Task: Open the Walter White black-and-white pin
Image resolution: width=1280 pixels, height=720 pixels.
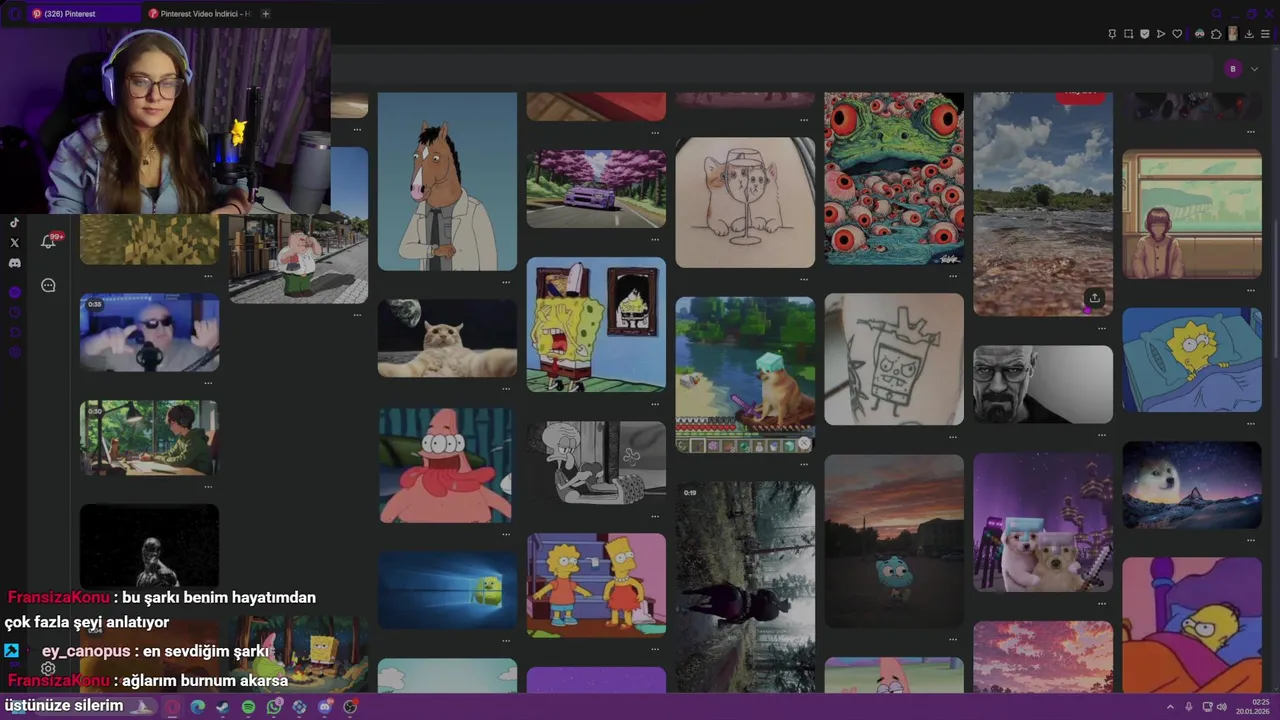Action: 1043,385
